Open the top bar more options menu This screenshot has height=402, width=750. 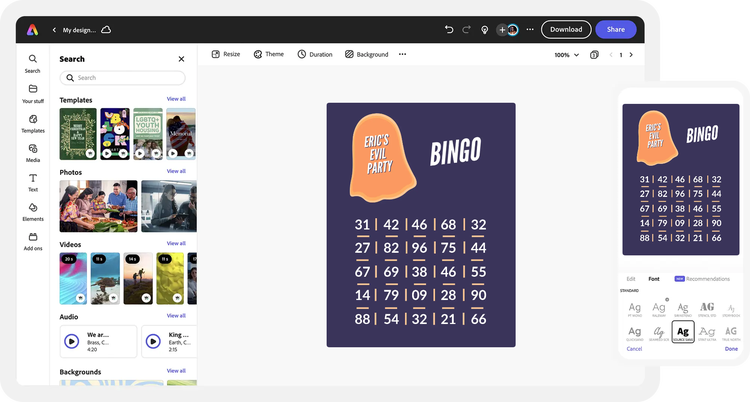[x=530, y=30]
